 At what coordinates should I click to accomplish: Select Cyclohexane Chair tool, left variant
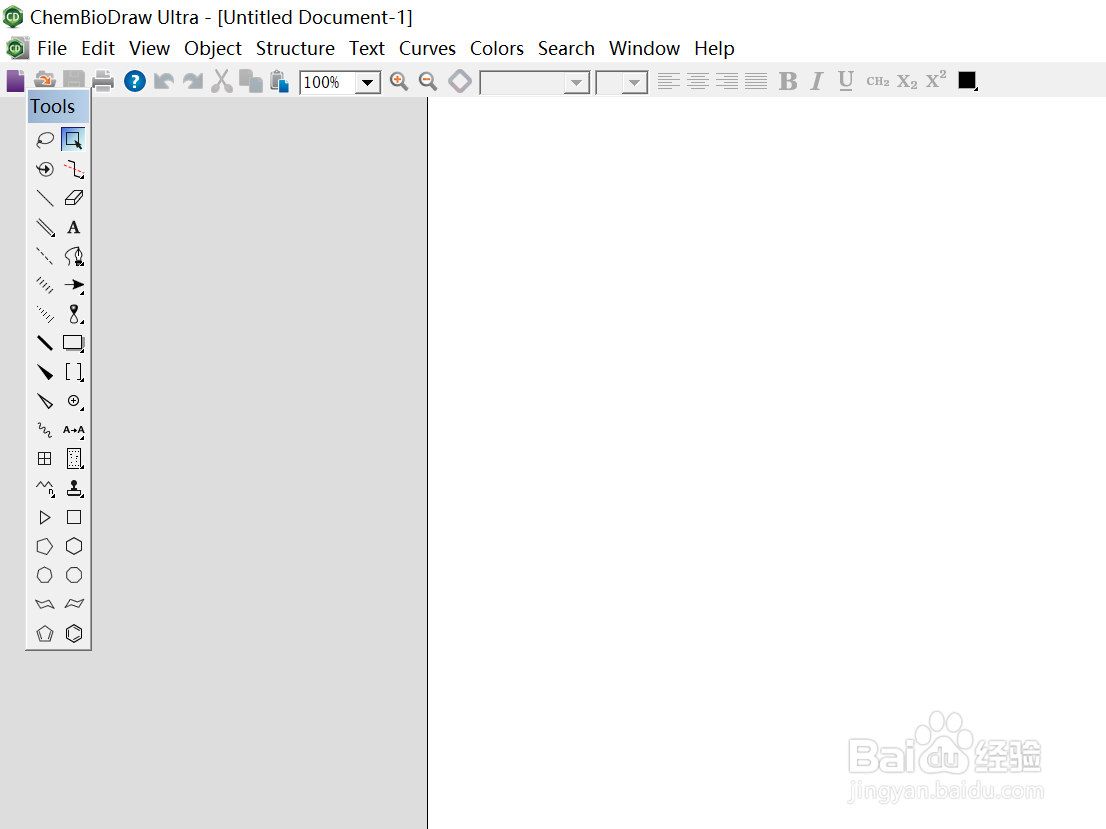(44, 604)
